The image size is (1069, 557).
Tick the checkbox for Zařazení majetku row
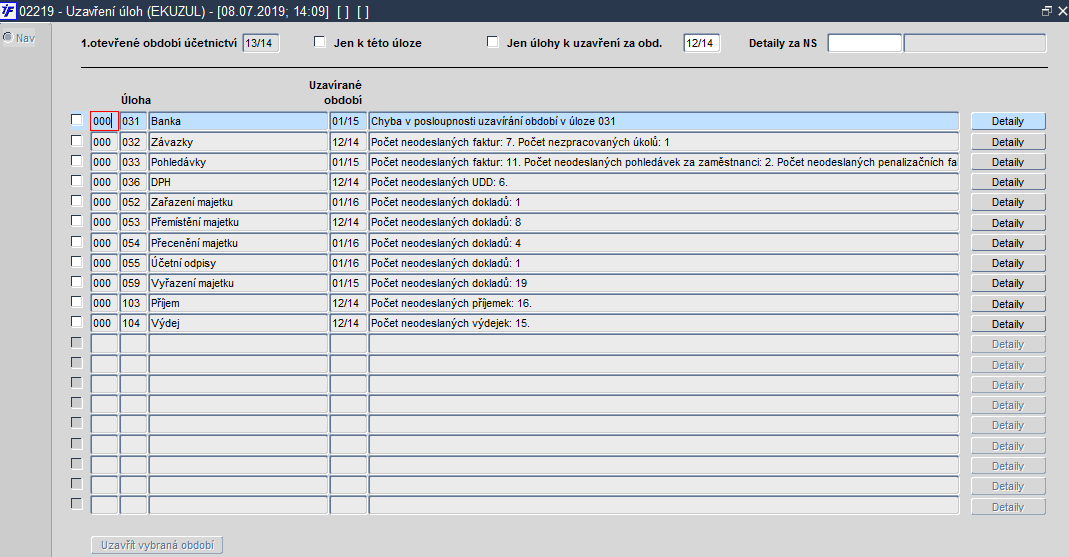(x=76, y=201)
